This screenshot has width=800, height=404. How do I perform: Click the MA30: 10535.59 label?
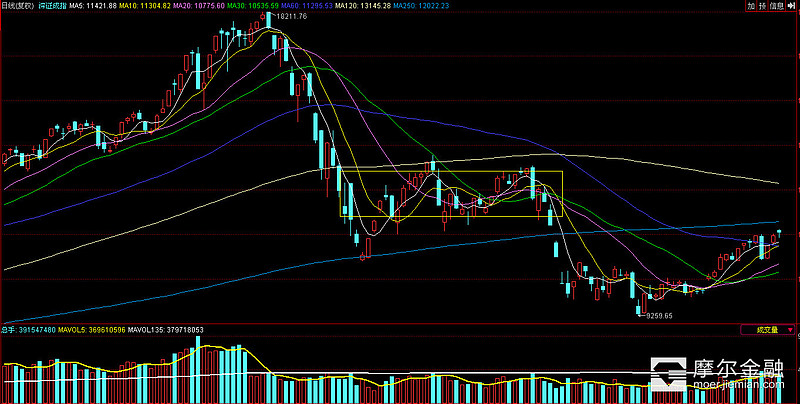click(253, 6)
